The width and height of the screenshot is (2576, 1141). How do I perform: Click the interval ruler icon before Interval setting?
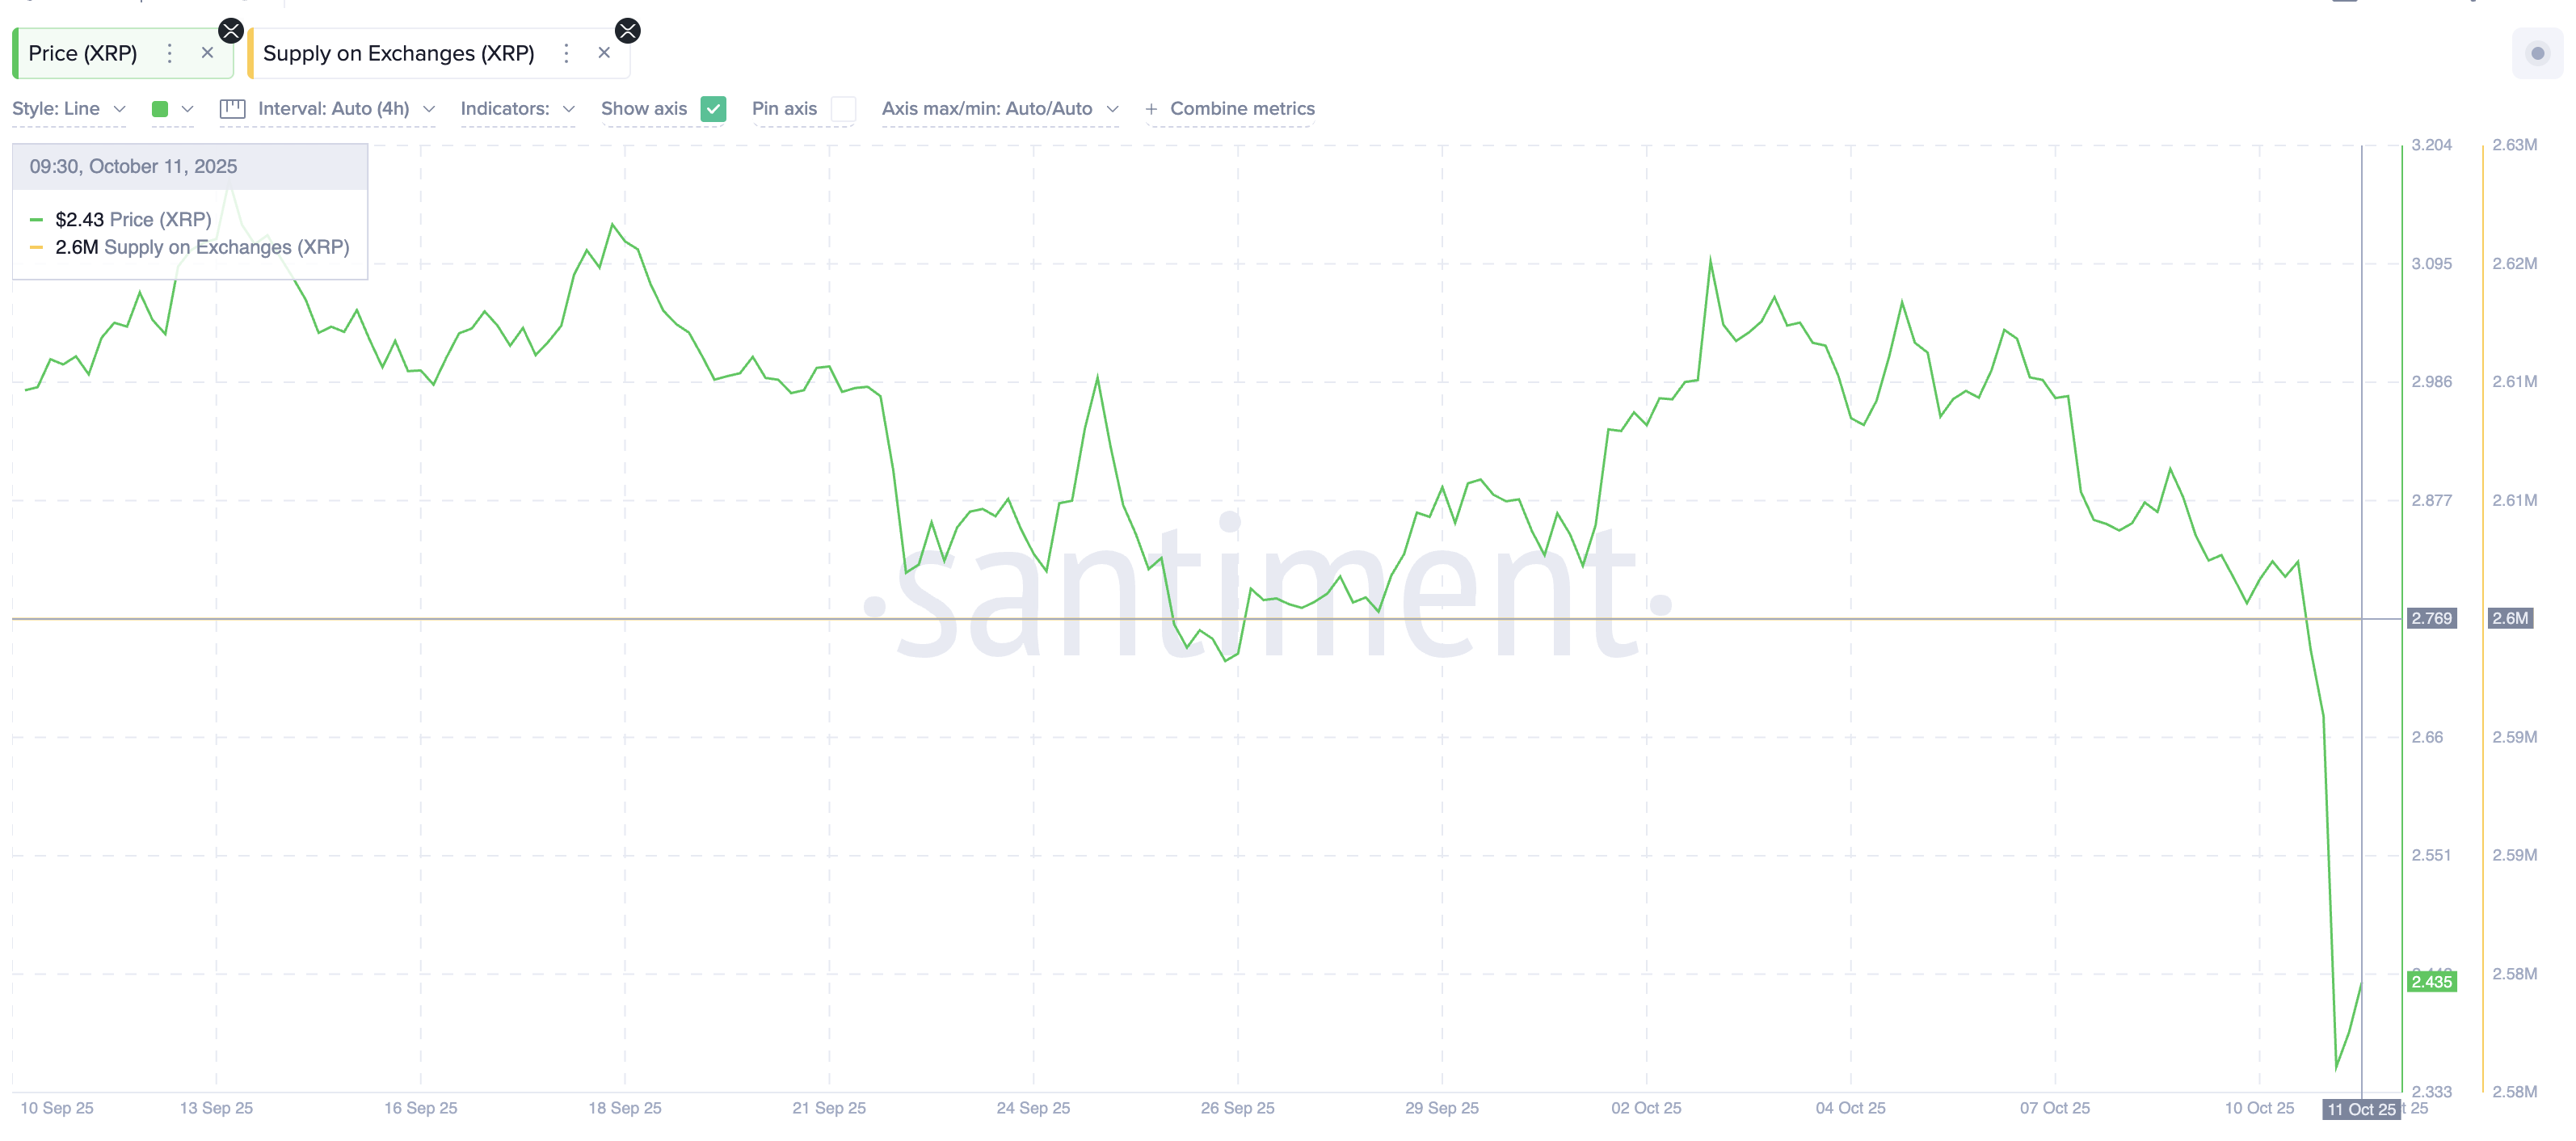232,109
